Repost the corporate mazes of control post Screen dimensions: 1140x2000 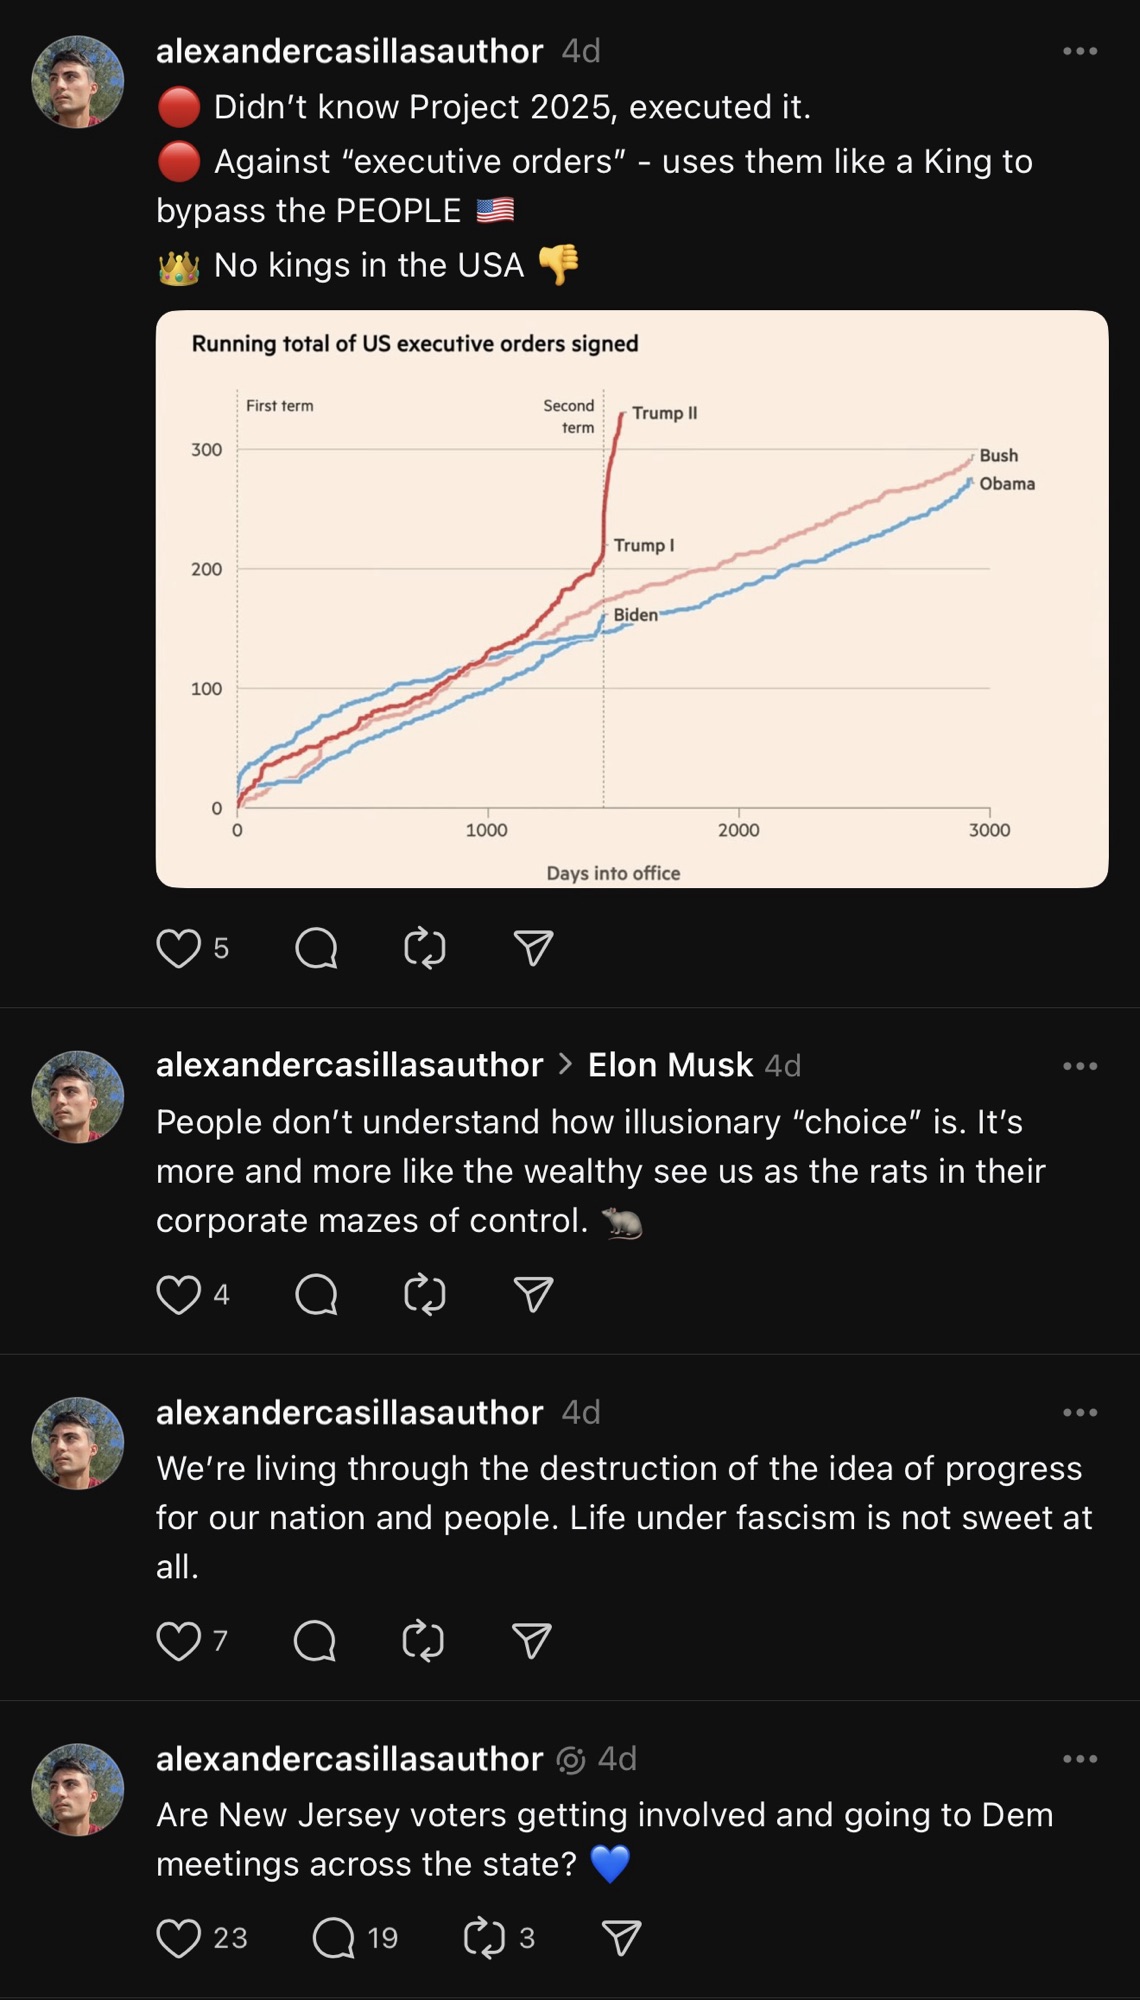[x=424, y=1295]
